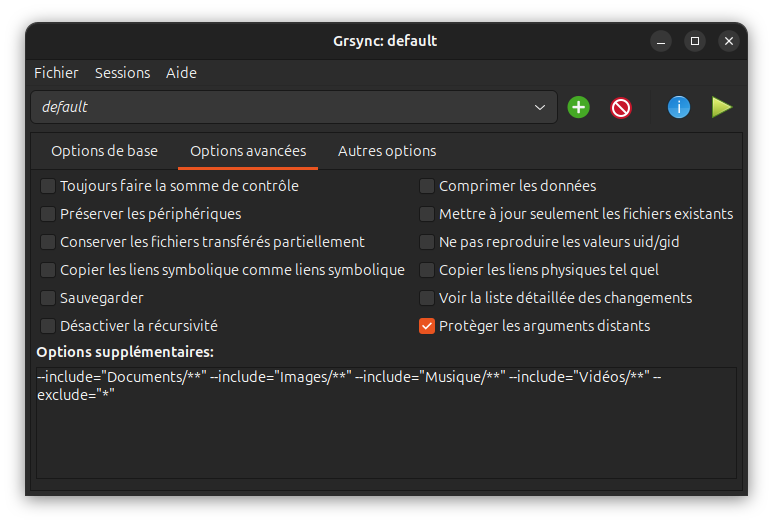Click into the Options supplémentaires text field
The width and height of the screenshot is (773, 524).
coord(386,422)
